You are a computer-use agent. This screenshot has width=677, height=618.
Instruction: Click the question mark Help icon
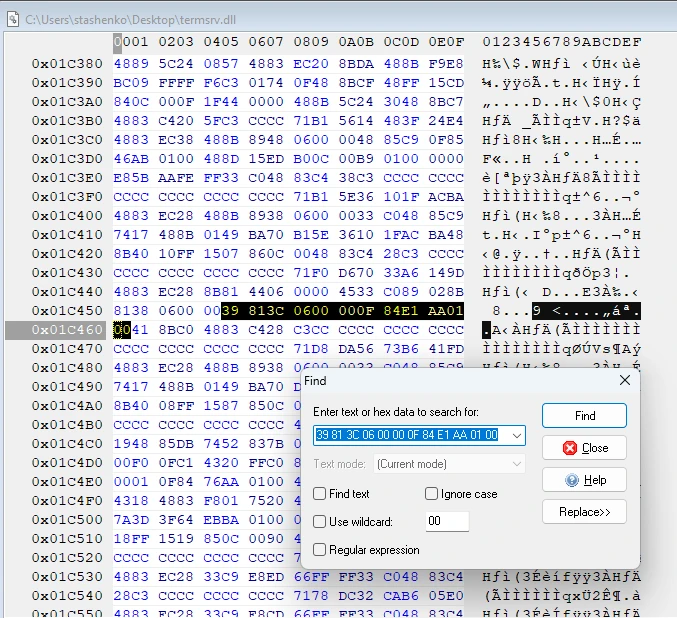pos(571,480)
